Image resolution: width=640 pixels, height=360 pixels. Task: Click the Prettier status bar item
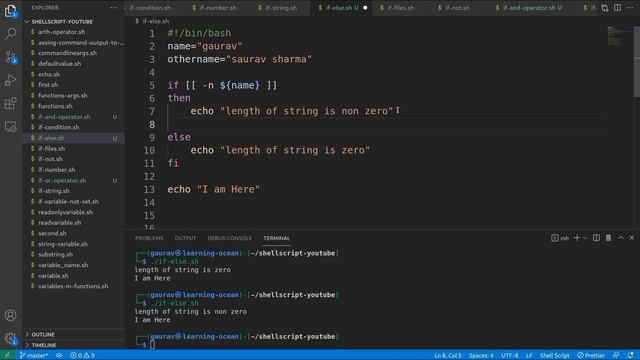tap(591, 355)
